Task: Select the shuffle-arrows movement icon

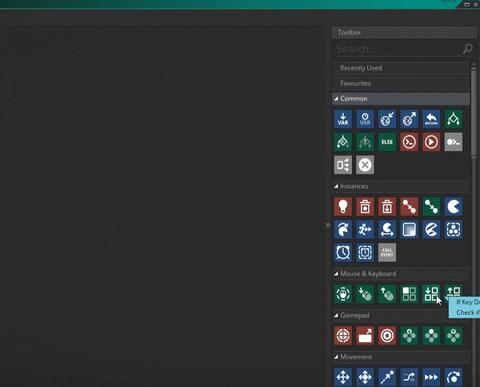Action: [x=409, y=377]
